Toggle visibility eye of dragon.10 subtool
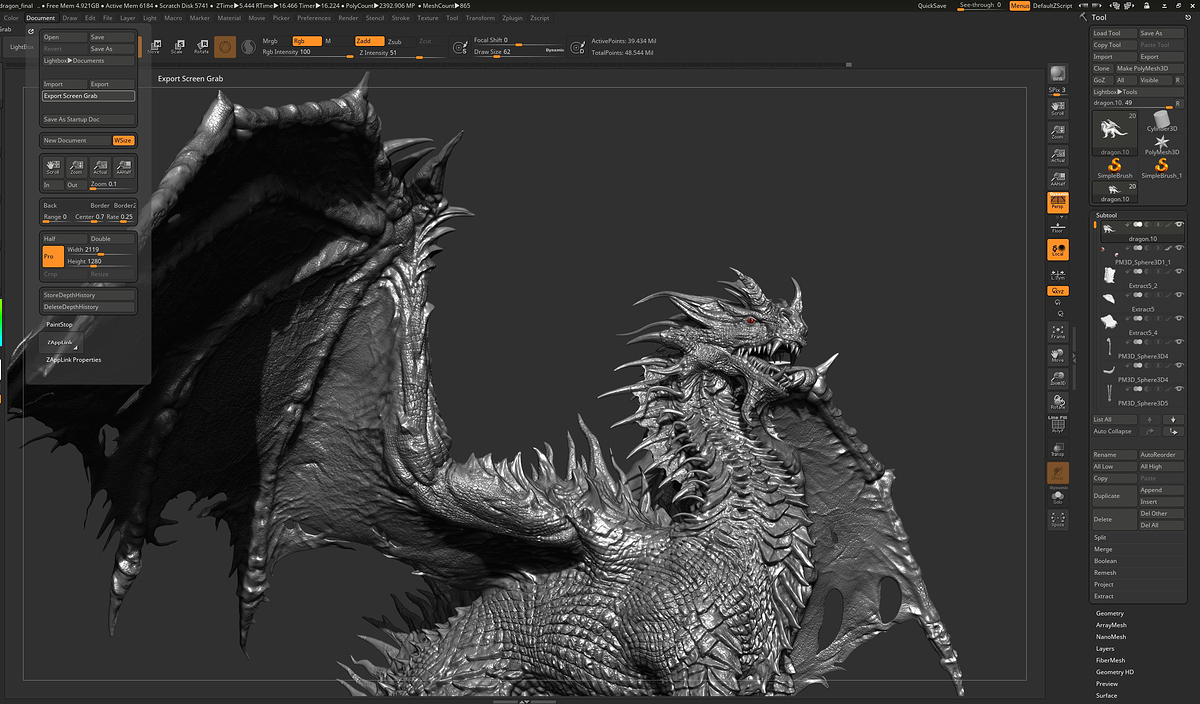Viewport: 1200px width, 704px height. [x=1179, y=225]
